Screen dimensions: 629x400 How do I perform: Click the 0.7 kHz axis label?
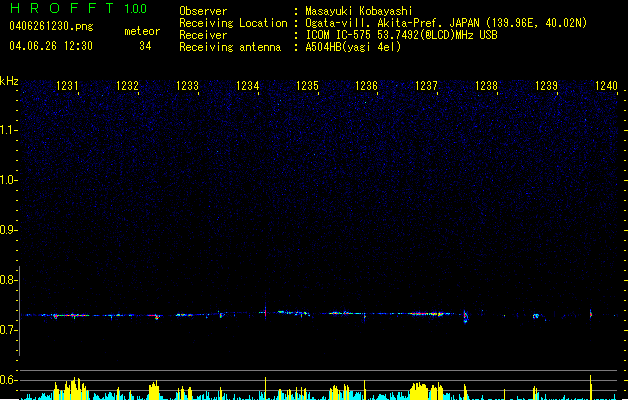[9, 330]
